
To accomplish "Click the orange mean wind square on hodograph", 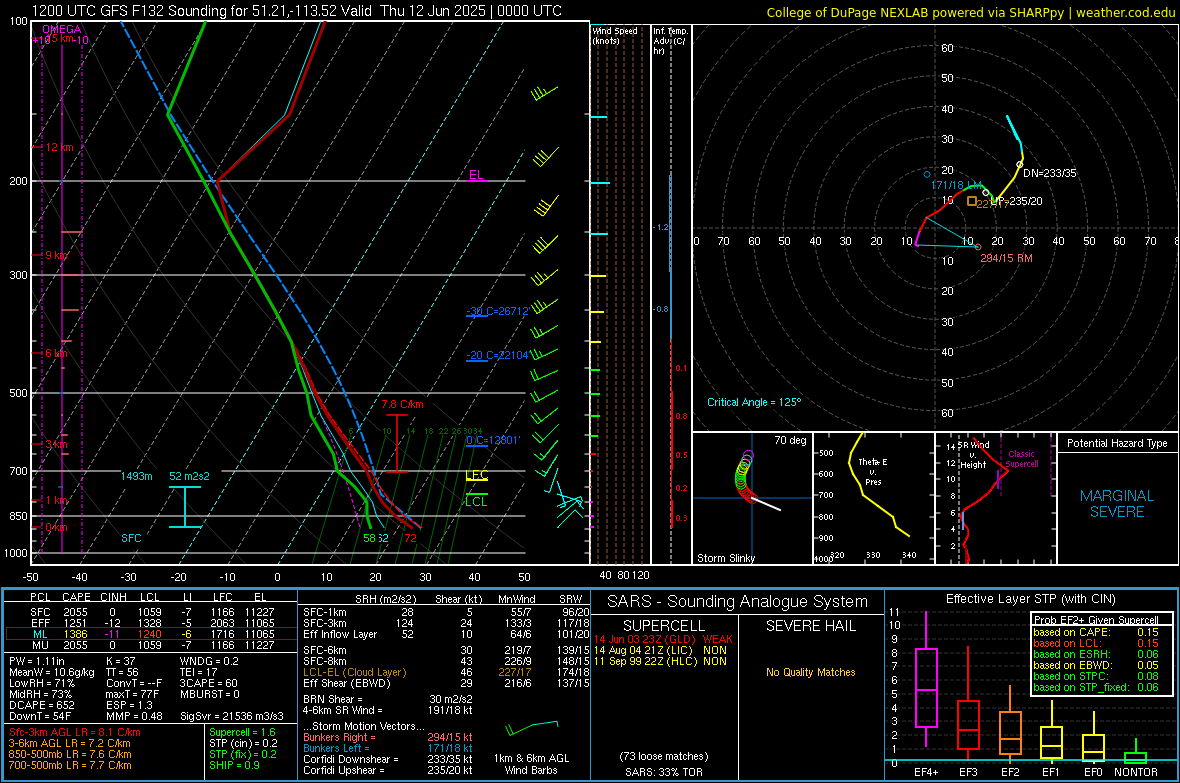I will tap(972, 201).
